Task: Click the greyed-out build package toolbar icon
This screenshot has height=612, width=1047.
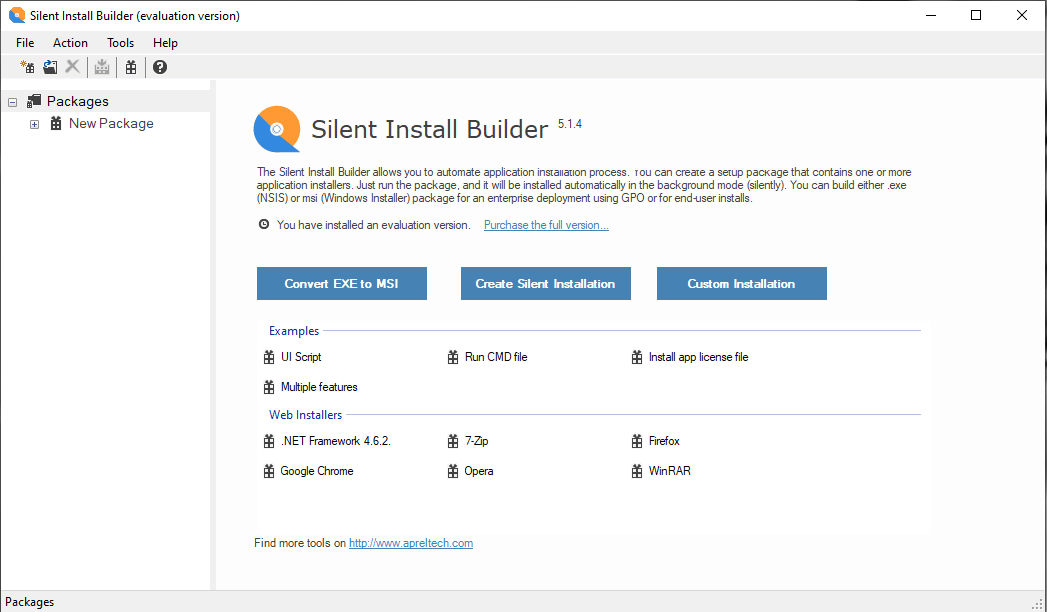Action: (x=101, y=67)
